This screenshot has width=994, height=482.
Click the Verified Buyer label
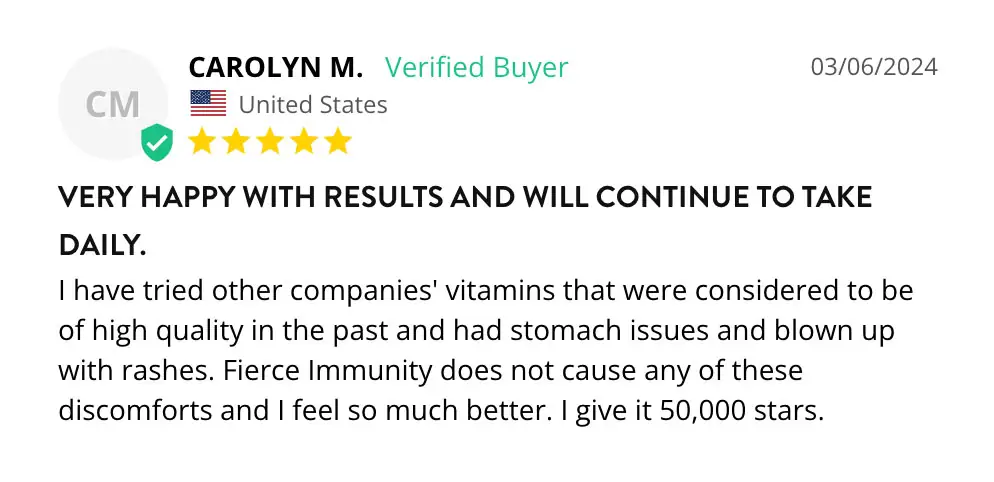pyautogui.click(x=476, y=67)
